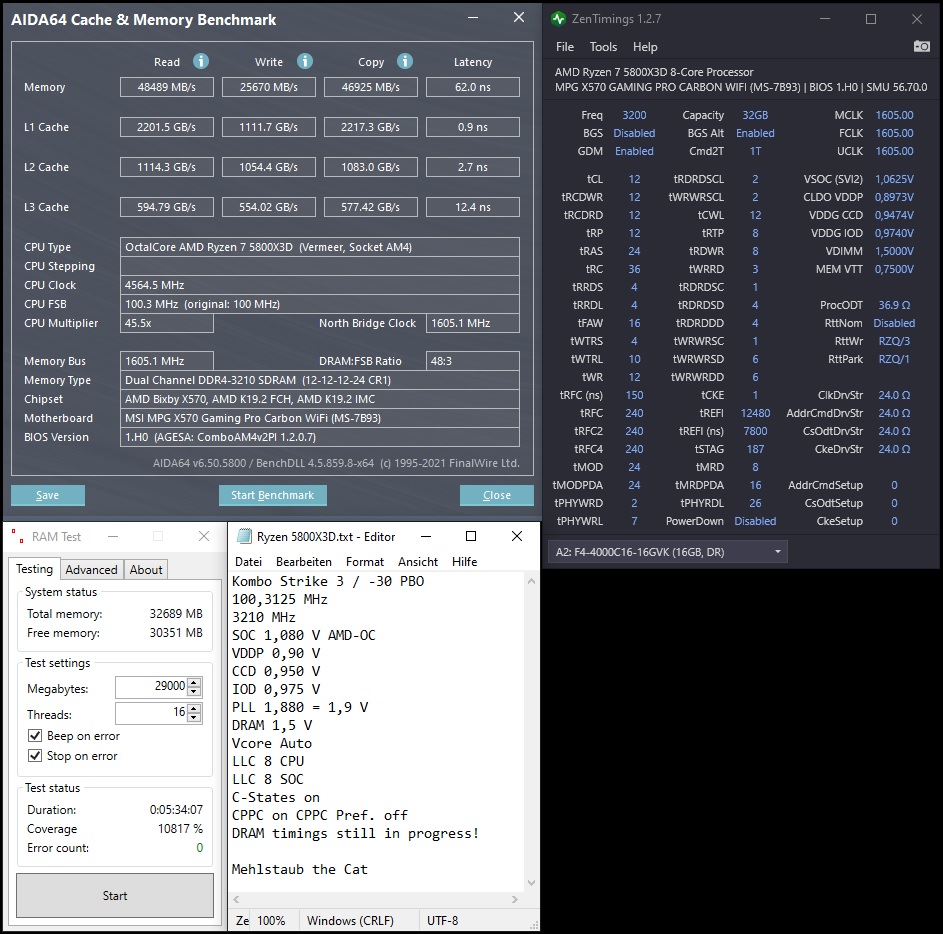The width and height of the screenshot is (943, 934).
Task: Open the Tools menu in ZenTimings
Action: coord(603,46)
